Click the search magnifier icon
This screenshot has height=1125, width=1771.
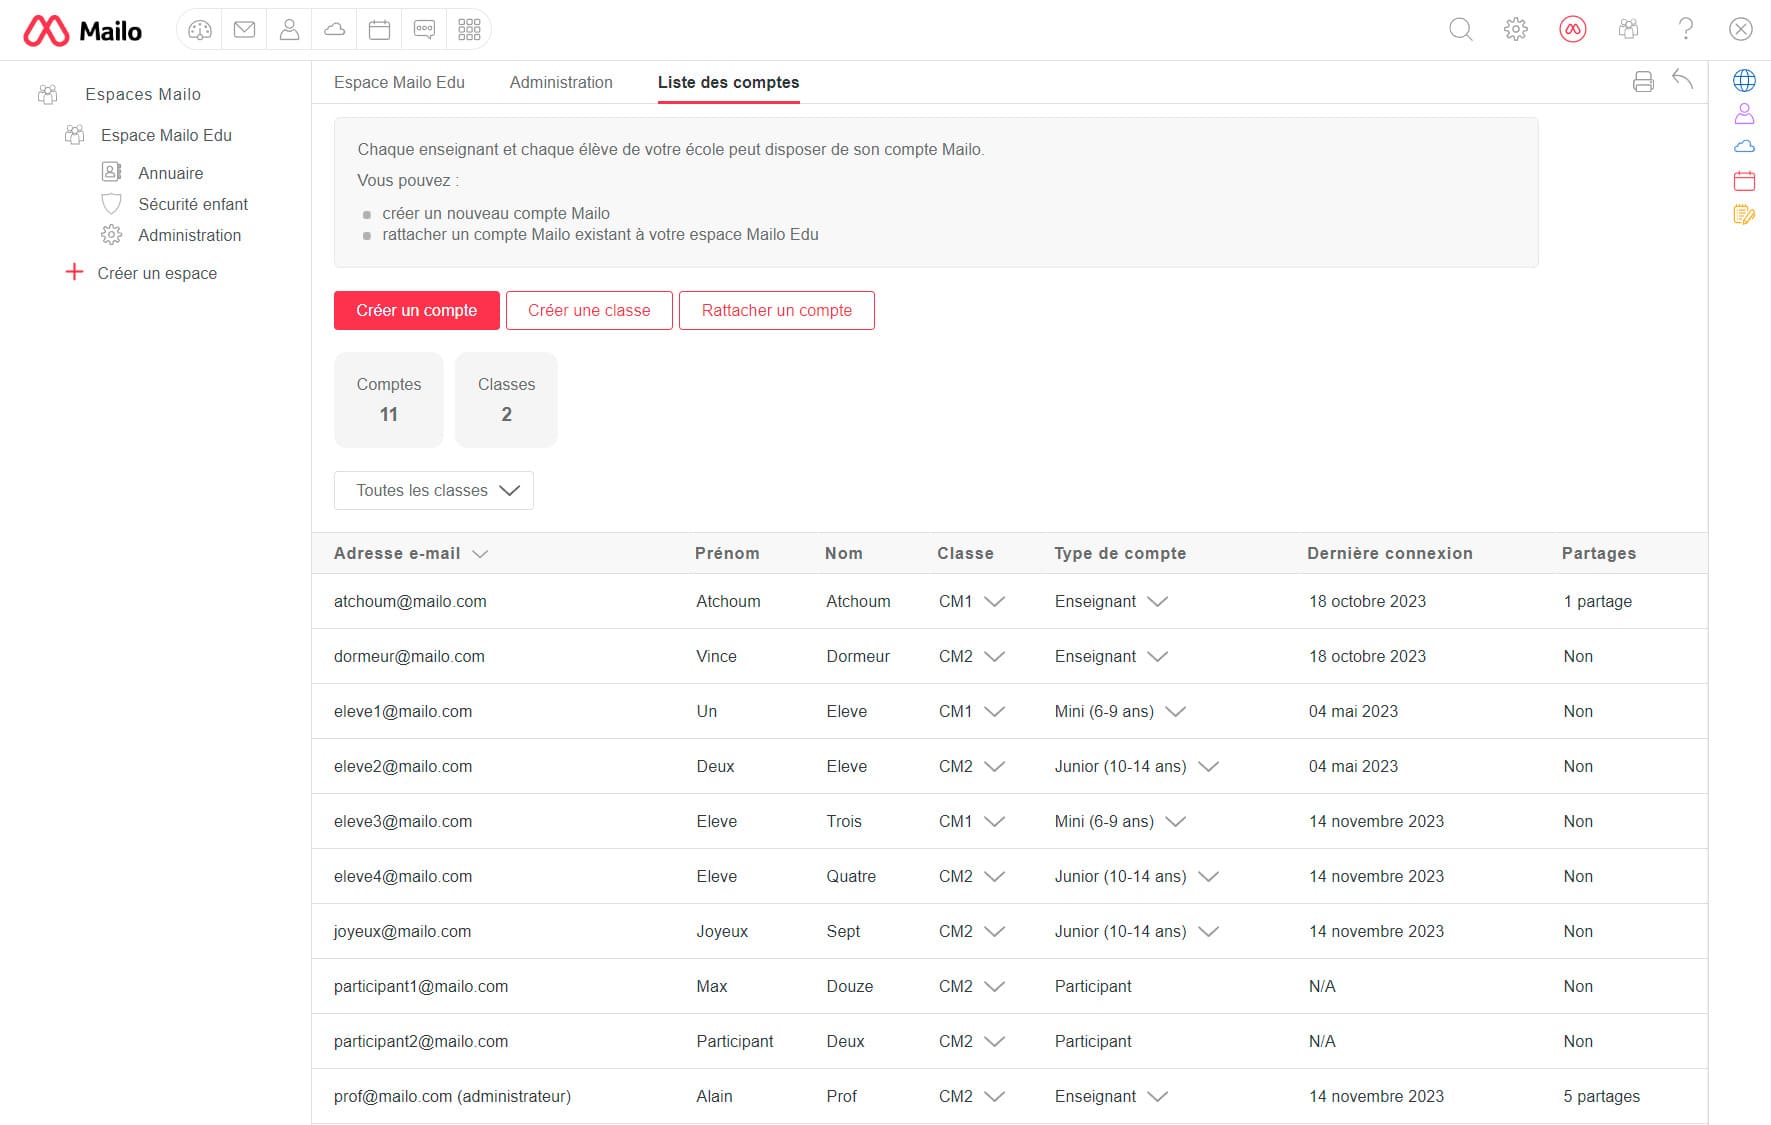[1460, 30]
